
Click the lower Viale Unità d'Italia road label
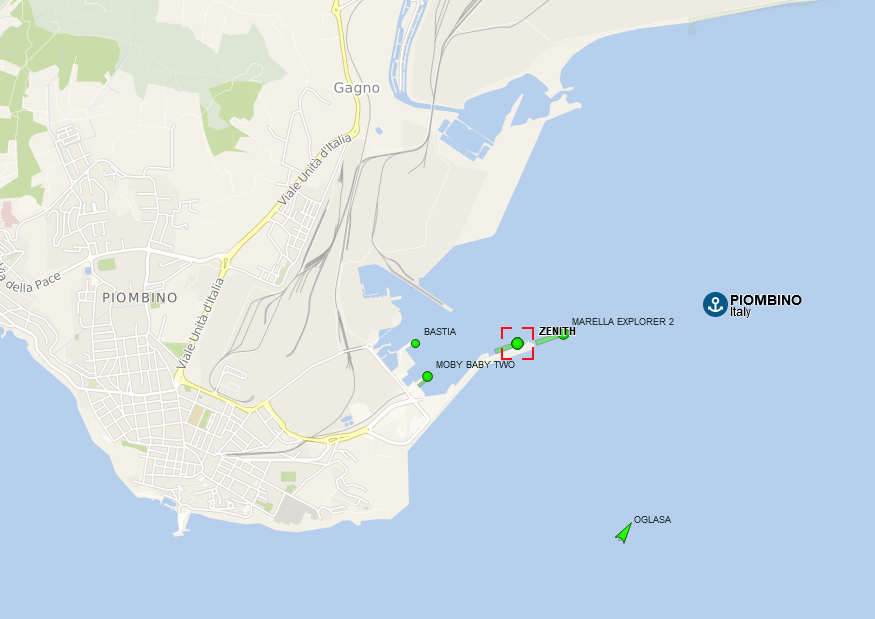(x=201, y=323)
